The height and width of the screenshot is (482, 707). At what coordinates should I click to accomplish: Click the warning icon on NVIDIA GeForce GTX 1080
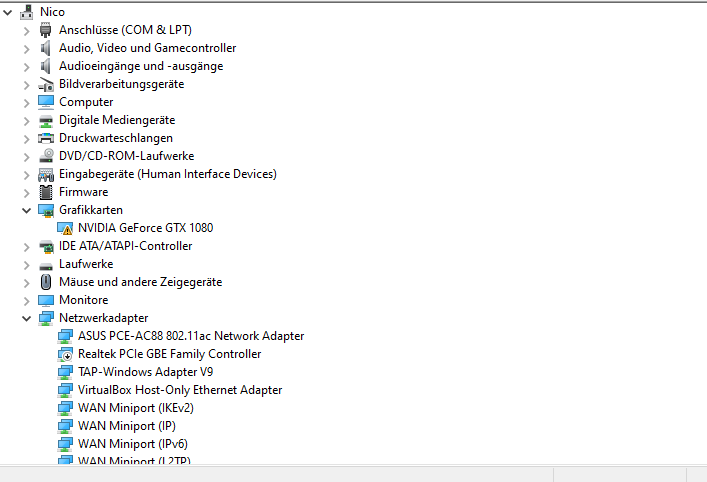[65, 228]
